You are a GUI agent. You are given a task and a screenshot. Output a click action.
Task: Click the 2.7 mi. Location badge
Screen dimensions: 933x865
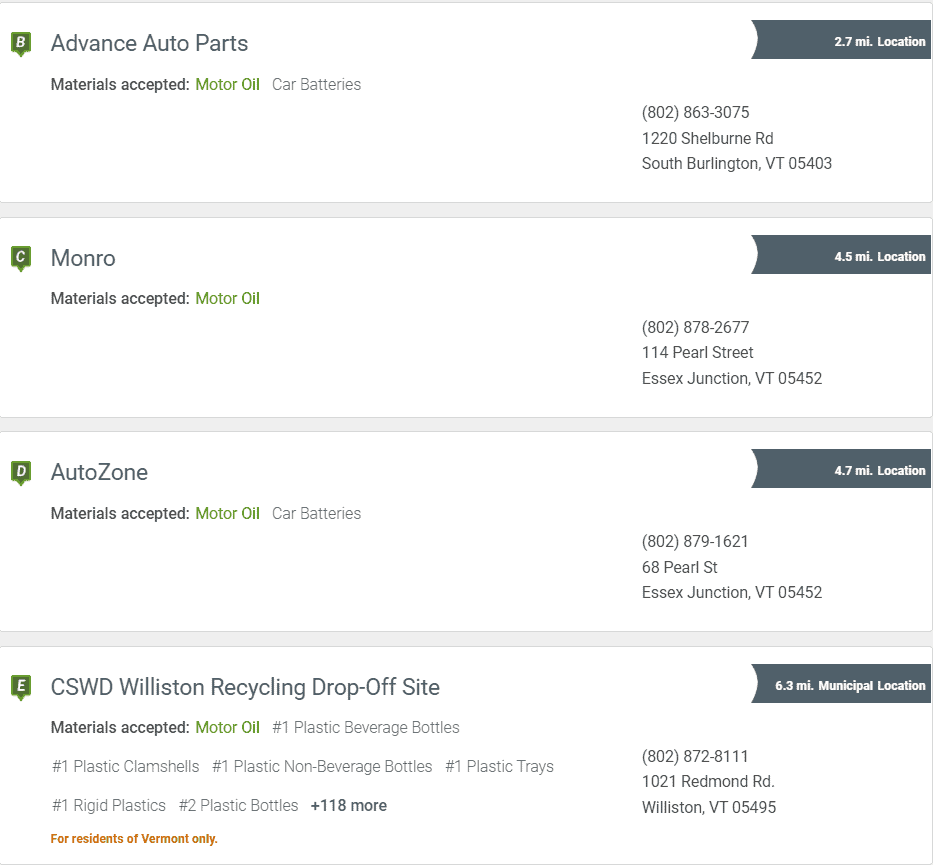tap(845, 41)
